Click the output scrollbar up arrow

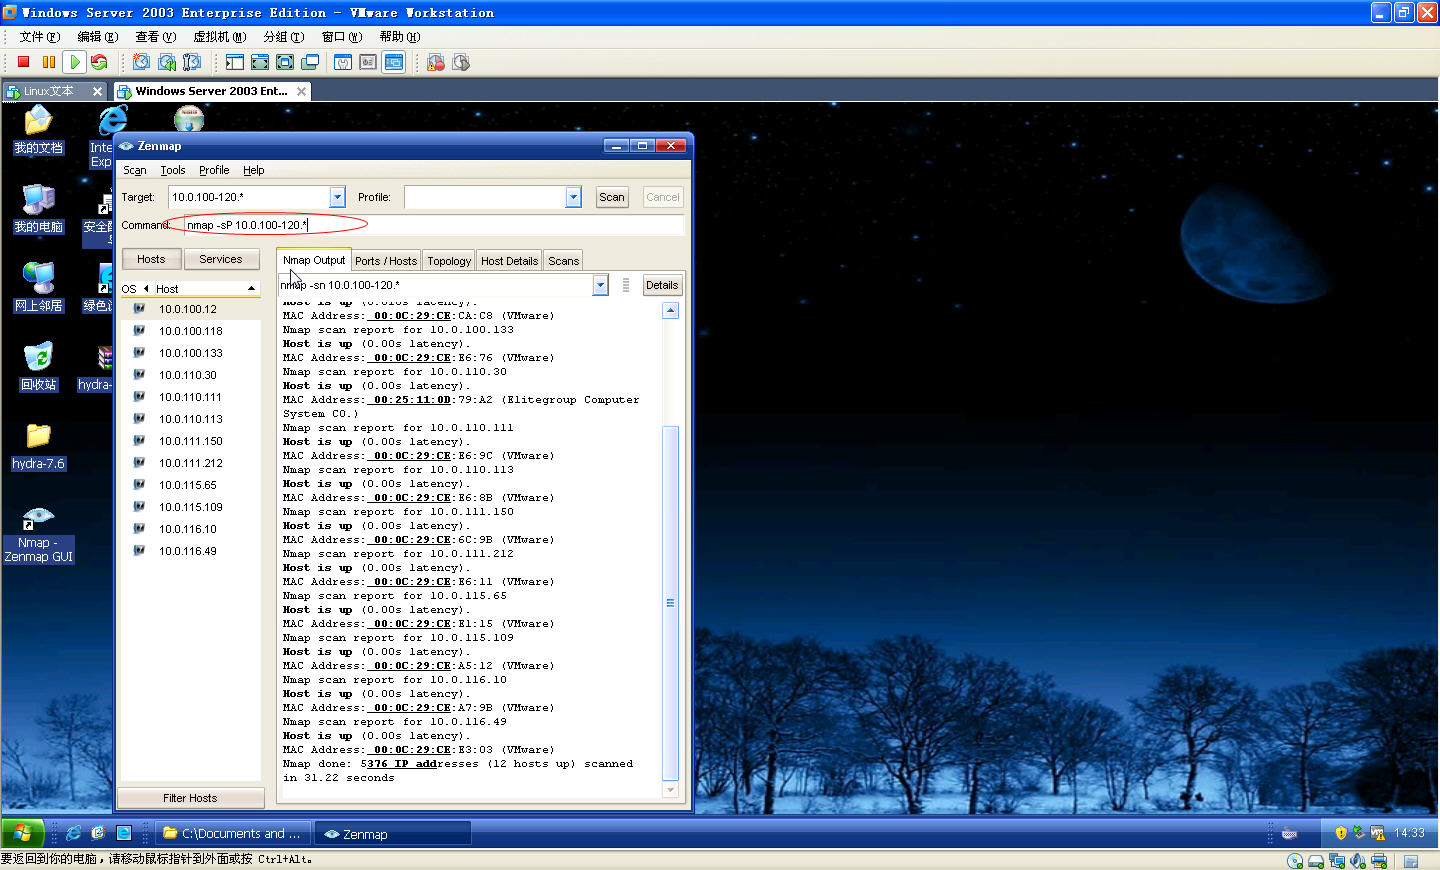(671, 310)
